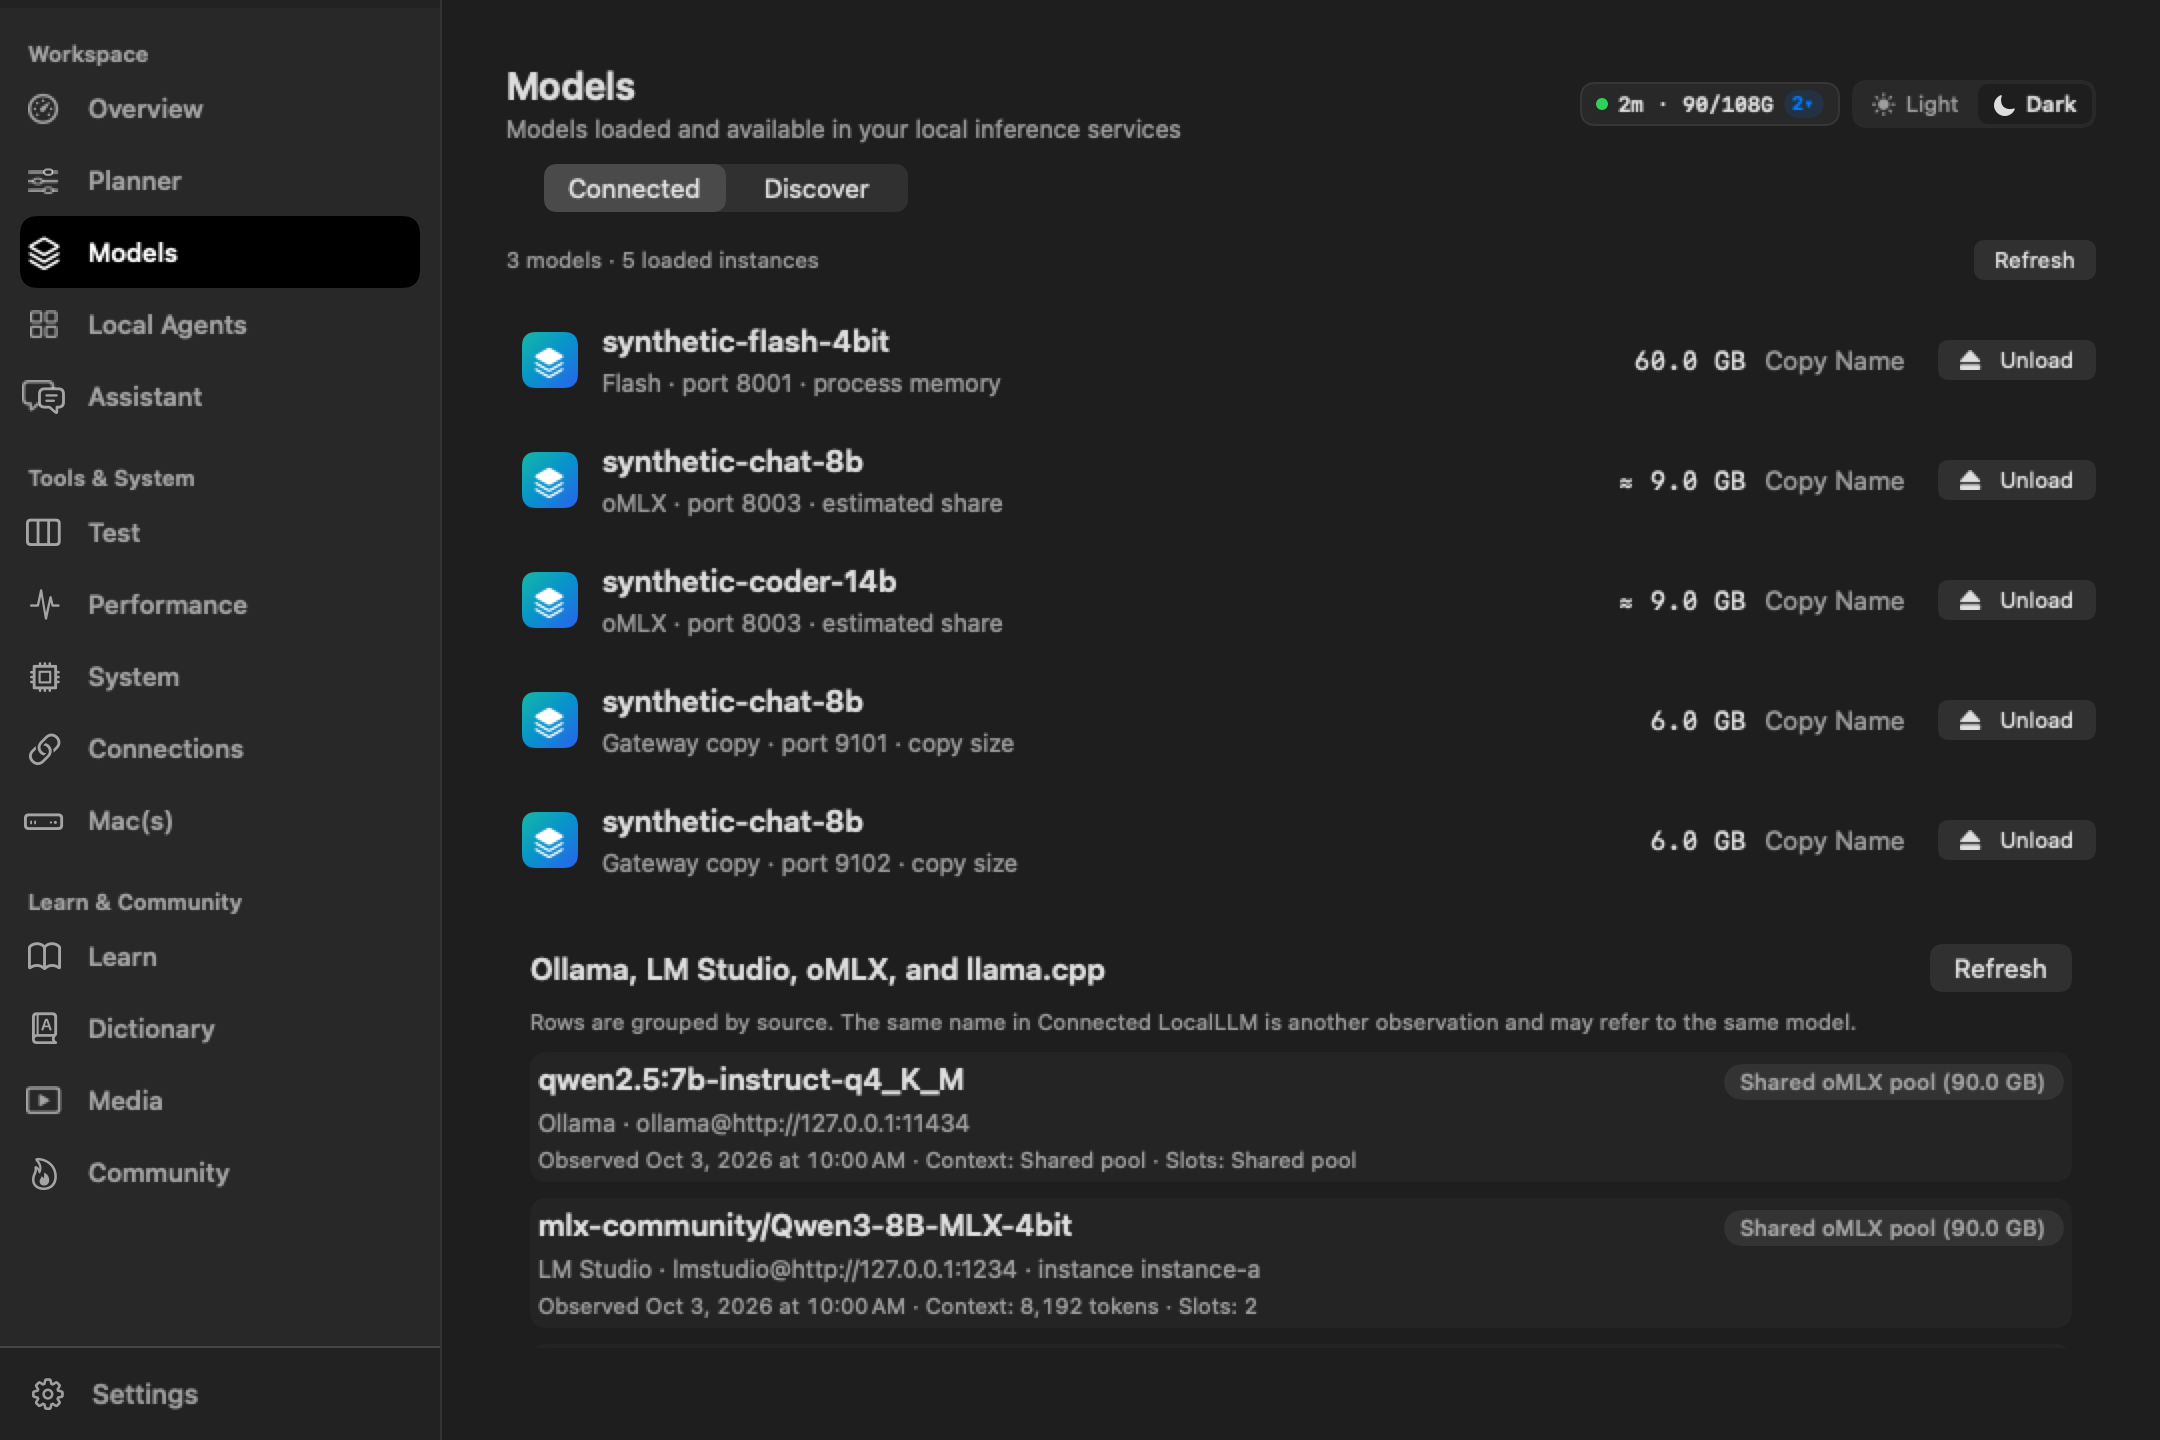Unload synthetic-chat-8b on port 8003

pyautogui.click(x=2016, y=480)
